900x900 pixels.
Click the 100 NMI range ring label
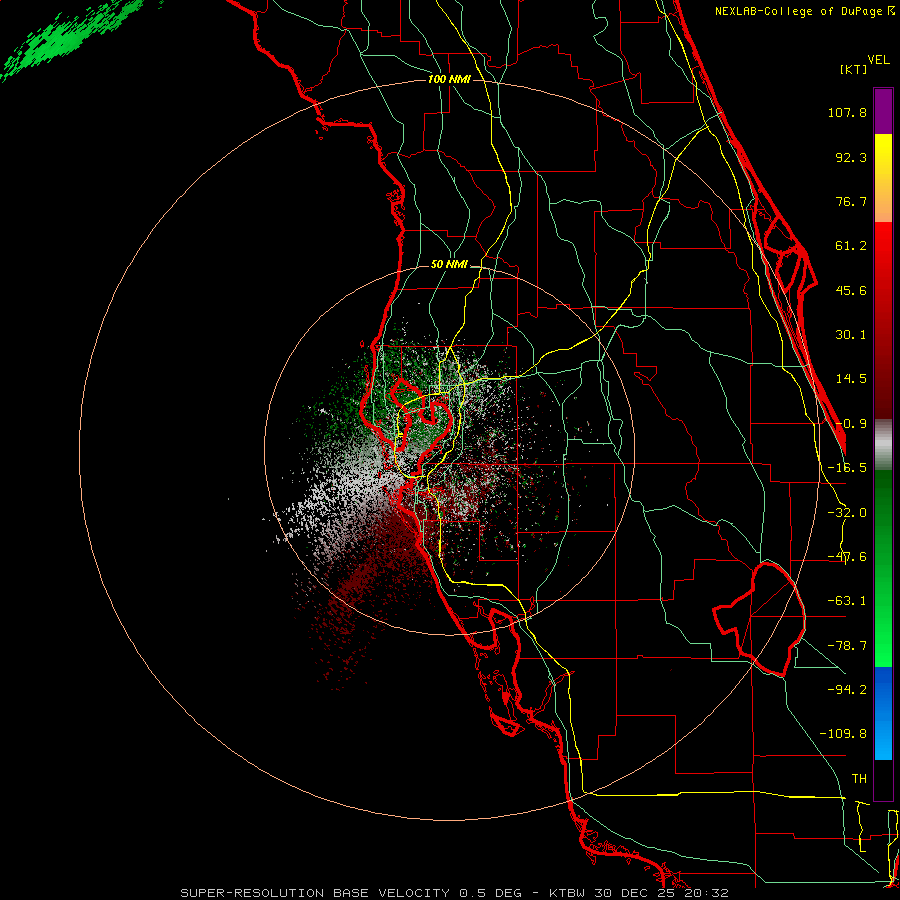pyautogui.click(x=449, y=79)
